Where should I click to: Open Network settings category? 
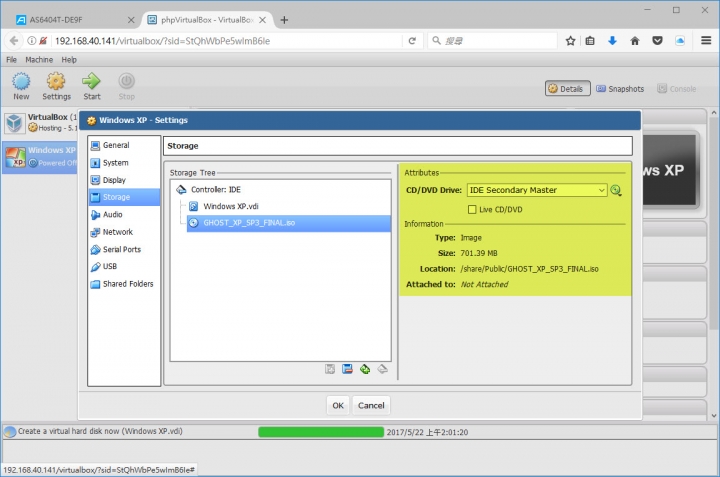point(124,232)
